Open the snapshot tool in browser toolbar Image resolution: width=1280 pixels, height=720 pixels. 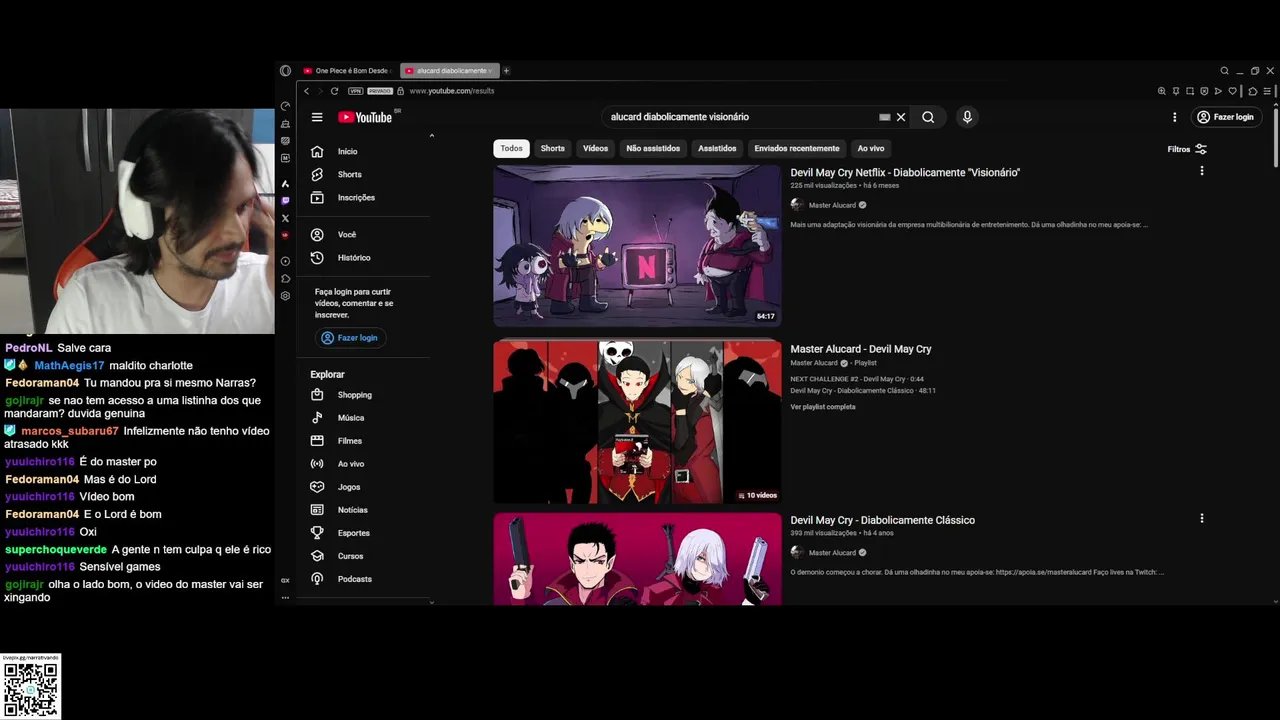[1191, 91]
